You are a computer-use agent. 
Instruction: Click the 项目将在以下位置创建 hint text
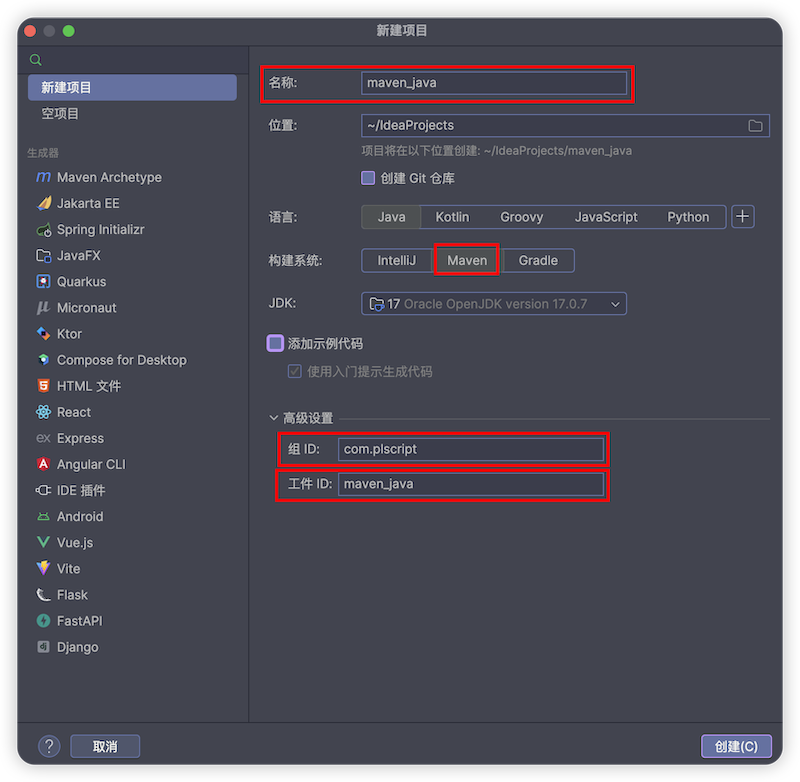click(x=496, y=151)
